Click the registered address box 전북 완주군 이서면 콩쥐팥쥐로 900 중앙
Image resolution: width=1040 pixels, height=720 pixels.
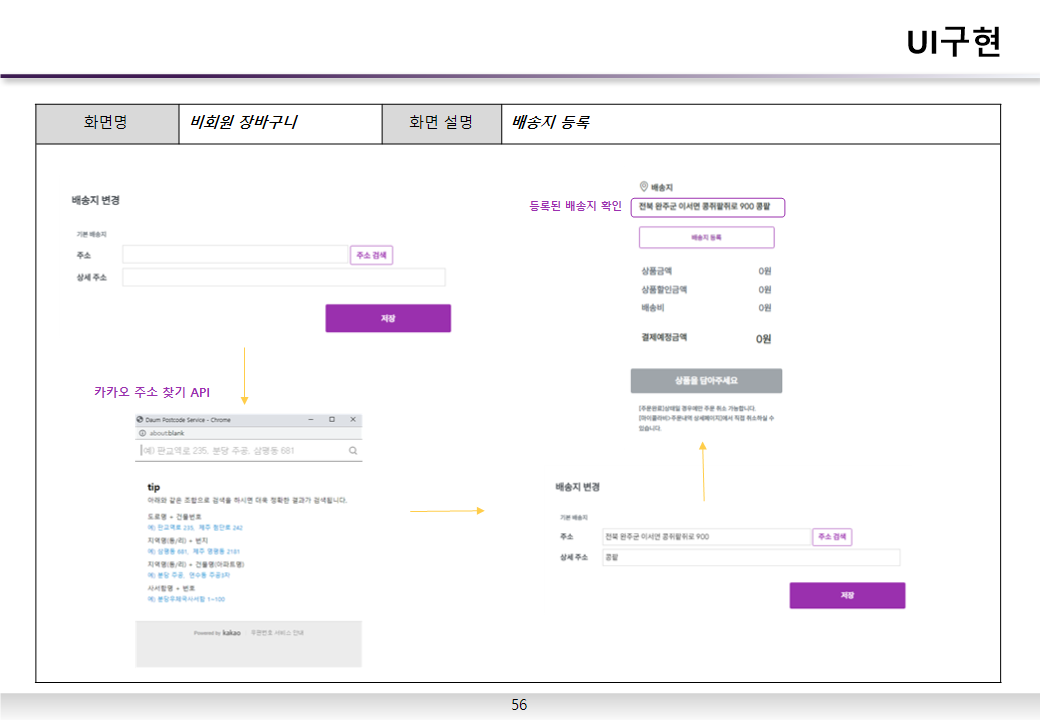(708, 207)
